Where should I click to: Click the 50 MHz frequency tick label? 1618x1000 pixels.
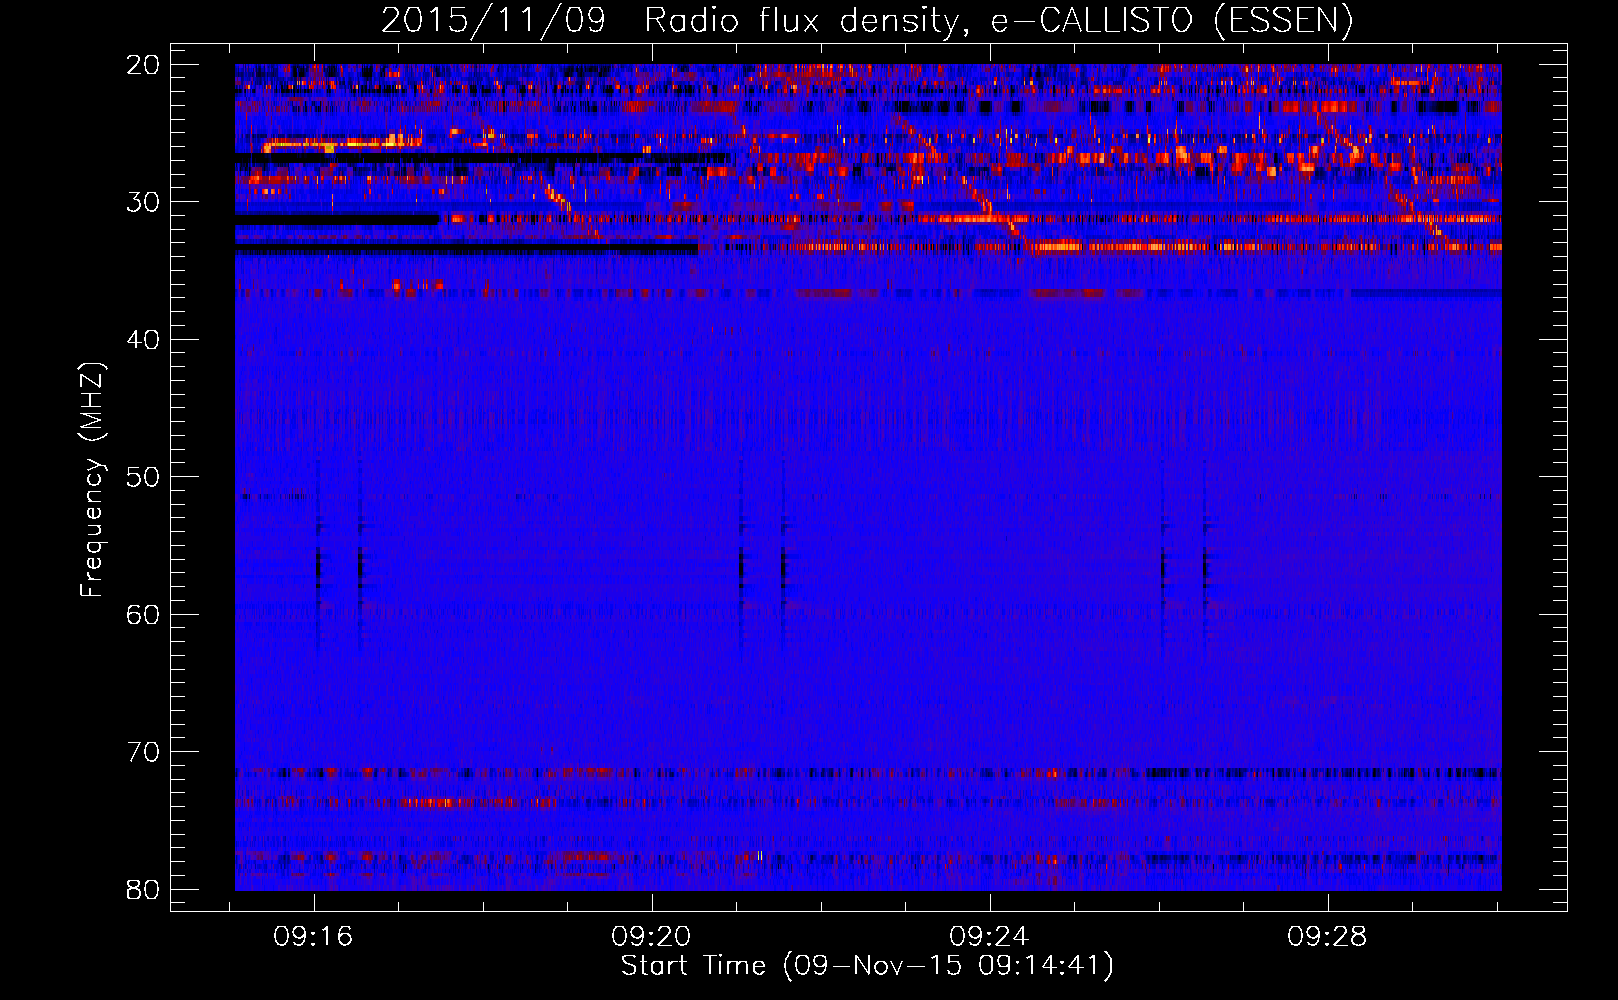pyautogui.click(x=144, y=477)
